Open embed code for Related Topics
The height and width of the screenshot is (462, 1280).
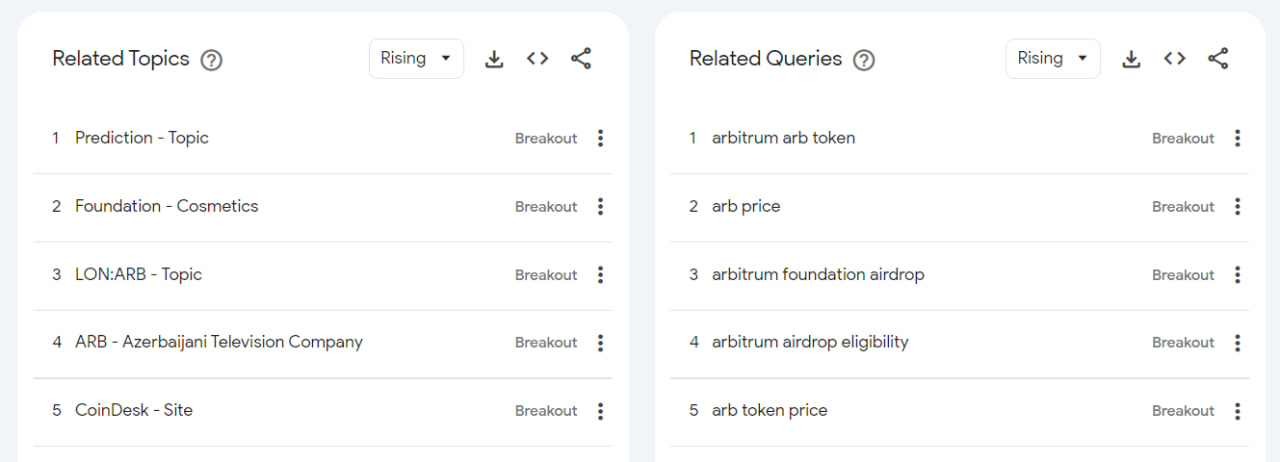point(538,59)
